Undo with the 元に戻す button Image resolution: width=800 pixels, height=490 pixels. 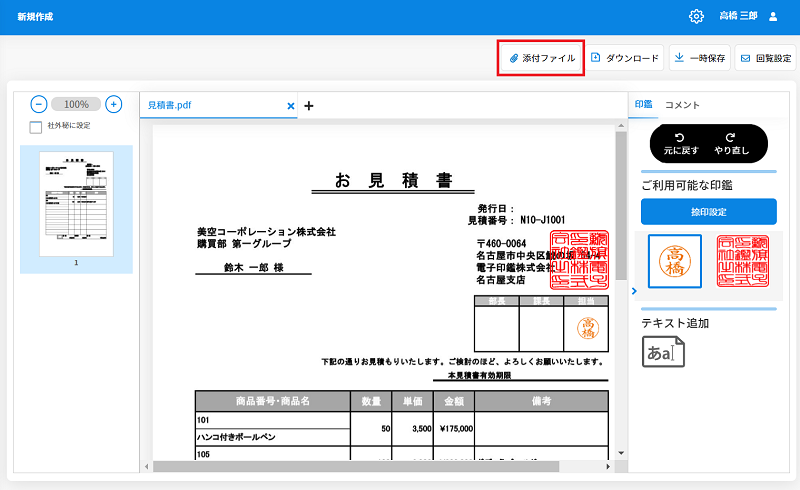pyautogui.click(x=681, y=144)
